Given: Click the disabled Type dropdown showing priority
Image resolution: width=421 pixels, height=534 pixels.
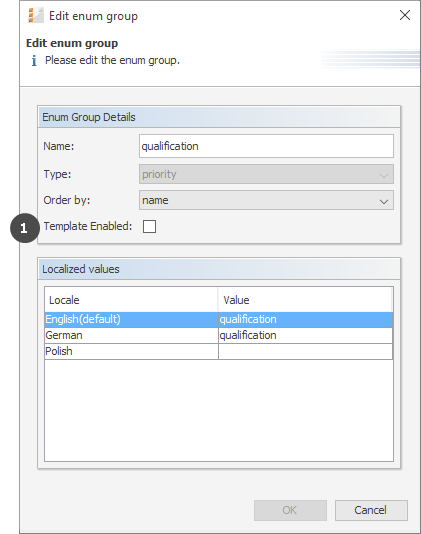Looking at the screenshot, I should pos(266,174).
